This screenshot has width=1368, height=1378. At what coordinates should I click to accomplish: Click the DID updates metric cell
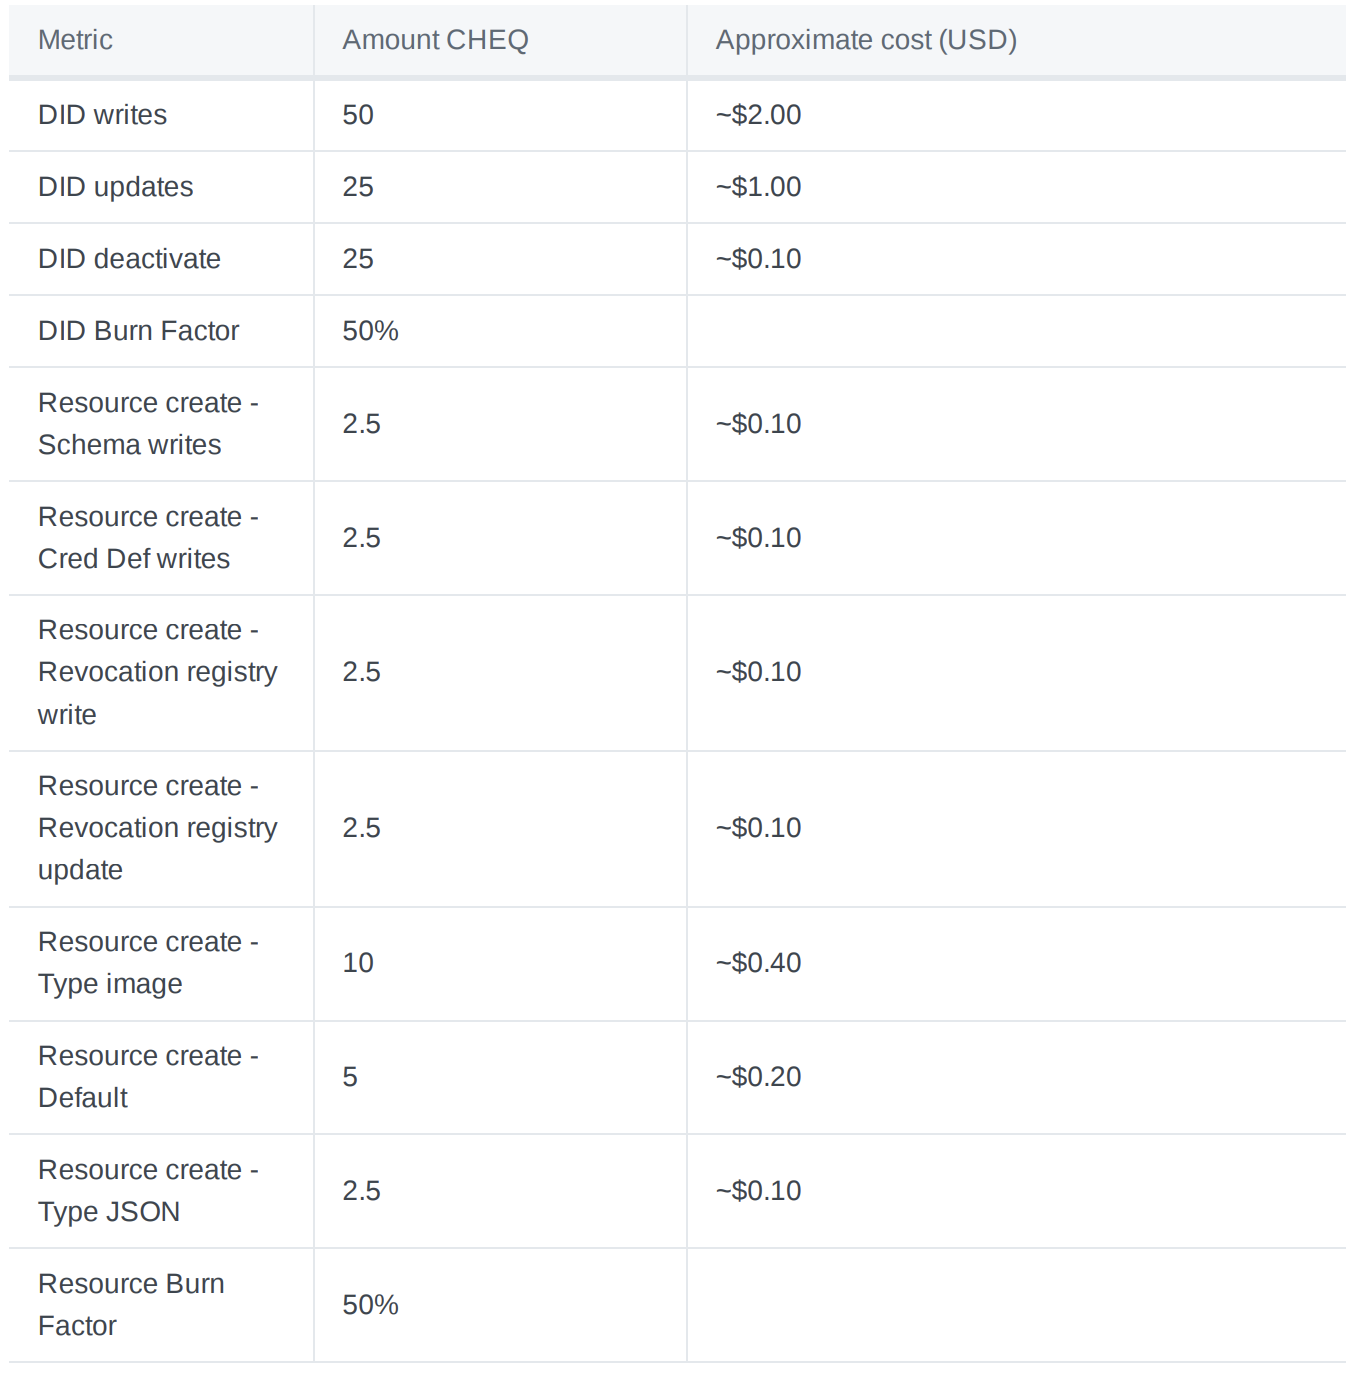coord(115,187)
